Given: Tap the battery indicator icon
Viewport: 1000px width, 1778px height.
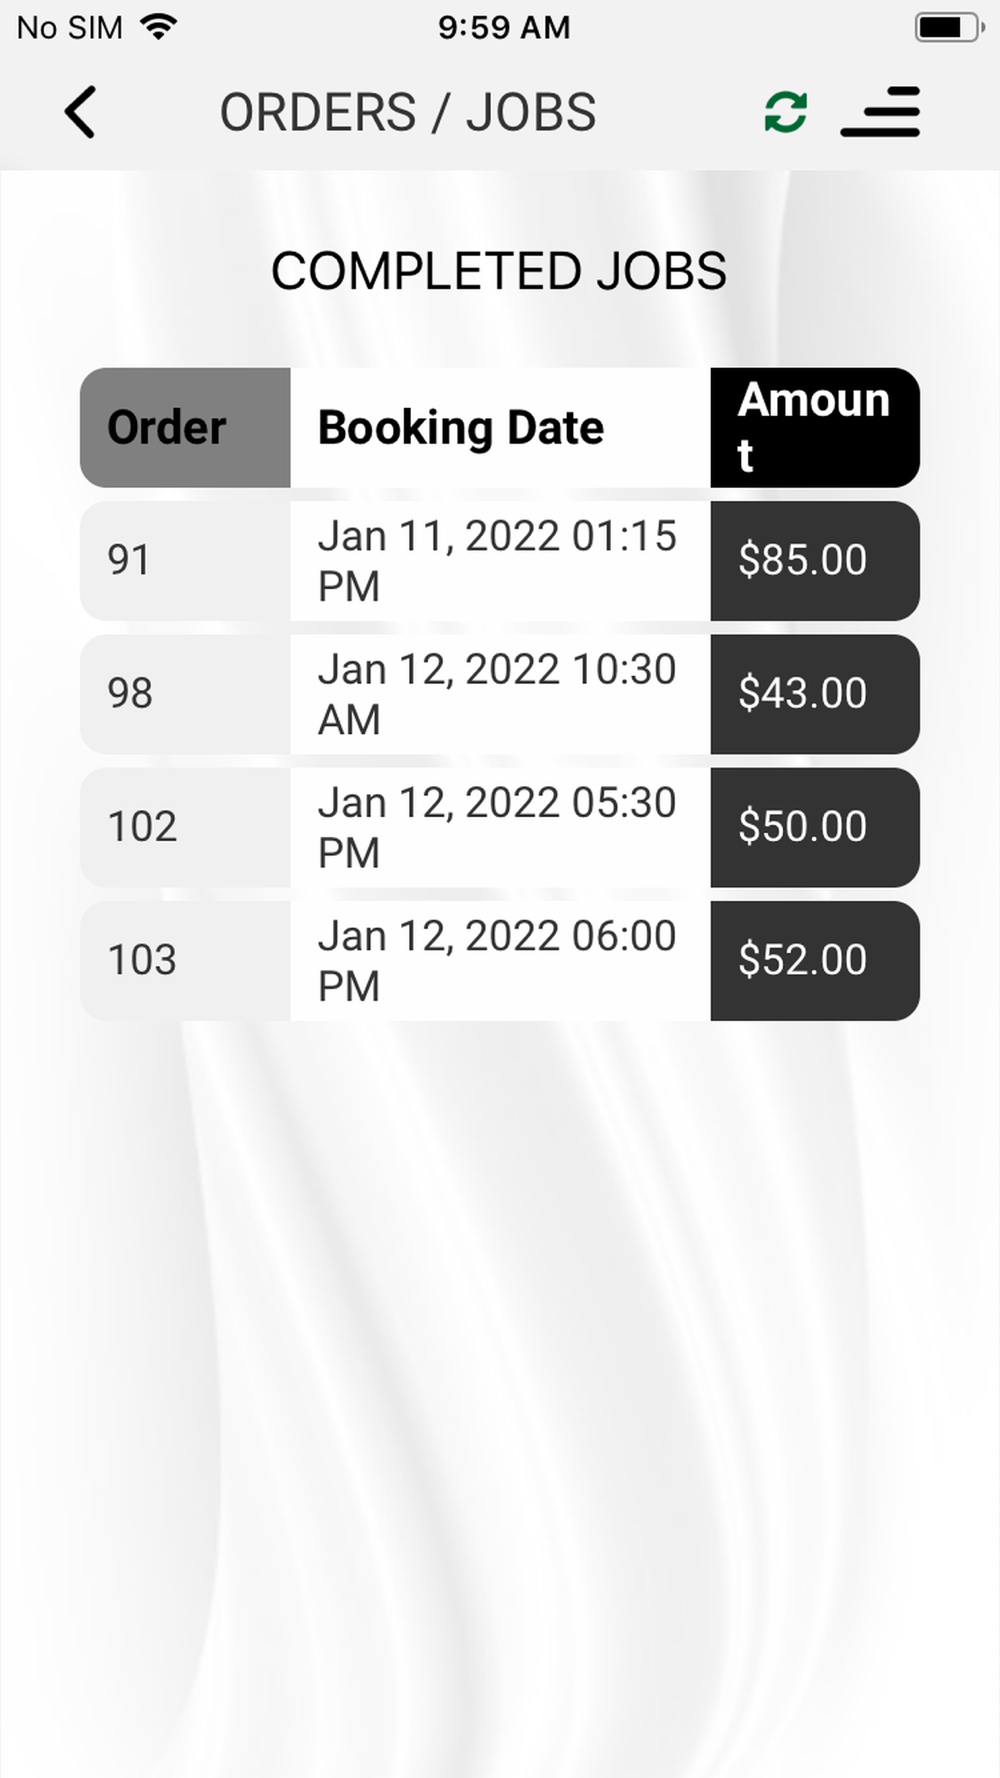Looking at the screenshot, I should coord(949,27).
